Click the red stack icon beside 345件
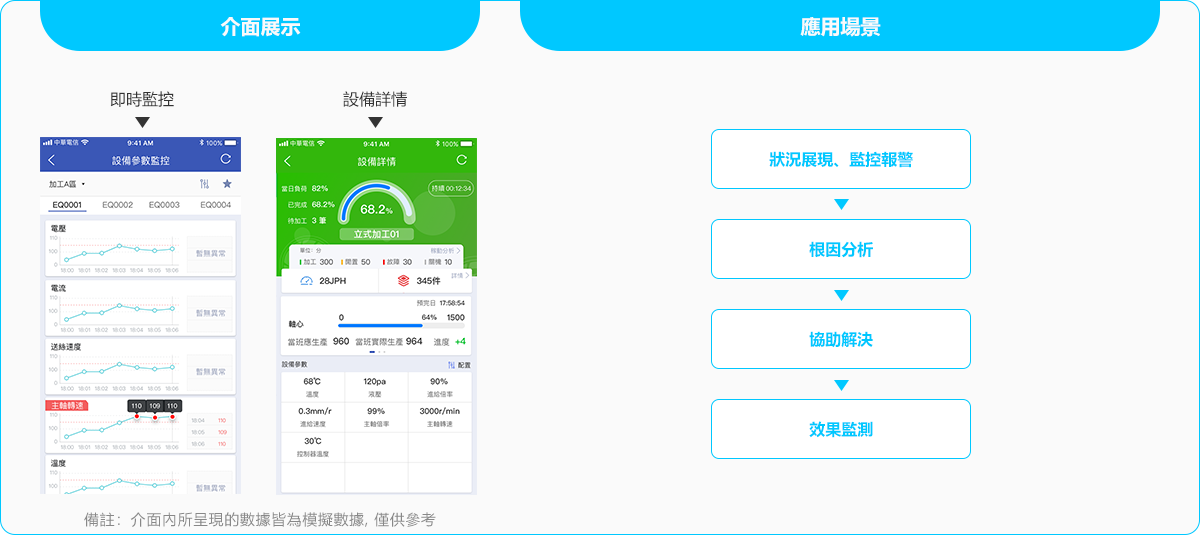The height and width of the screenshot is (535, 1200). (403, 281)
